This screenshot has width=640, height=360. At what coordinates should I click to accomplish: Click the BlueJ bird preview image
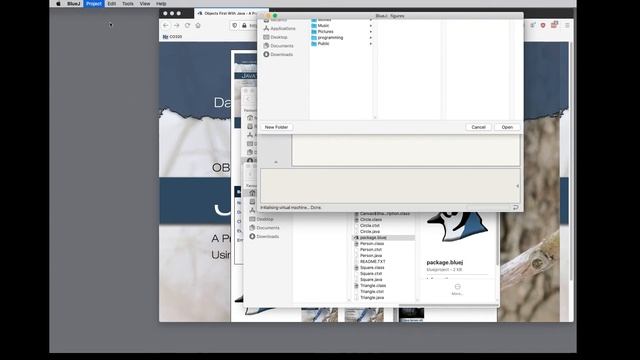coord(456,227)
